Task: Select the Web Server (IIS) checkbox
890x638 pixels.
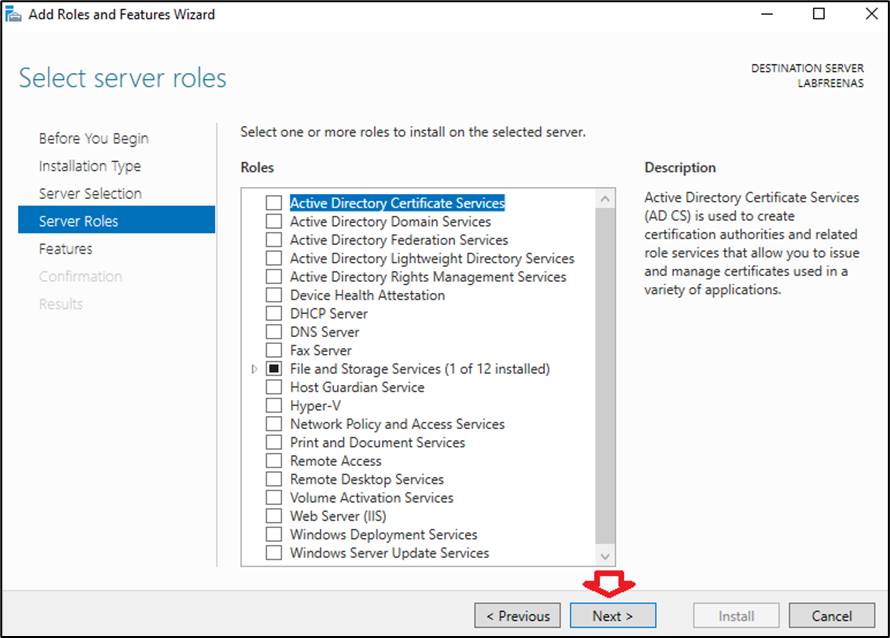Action: click(274, 516)
